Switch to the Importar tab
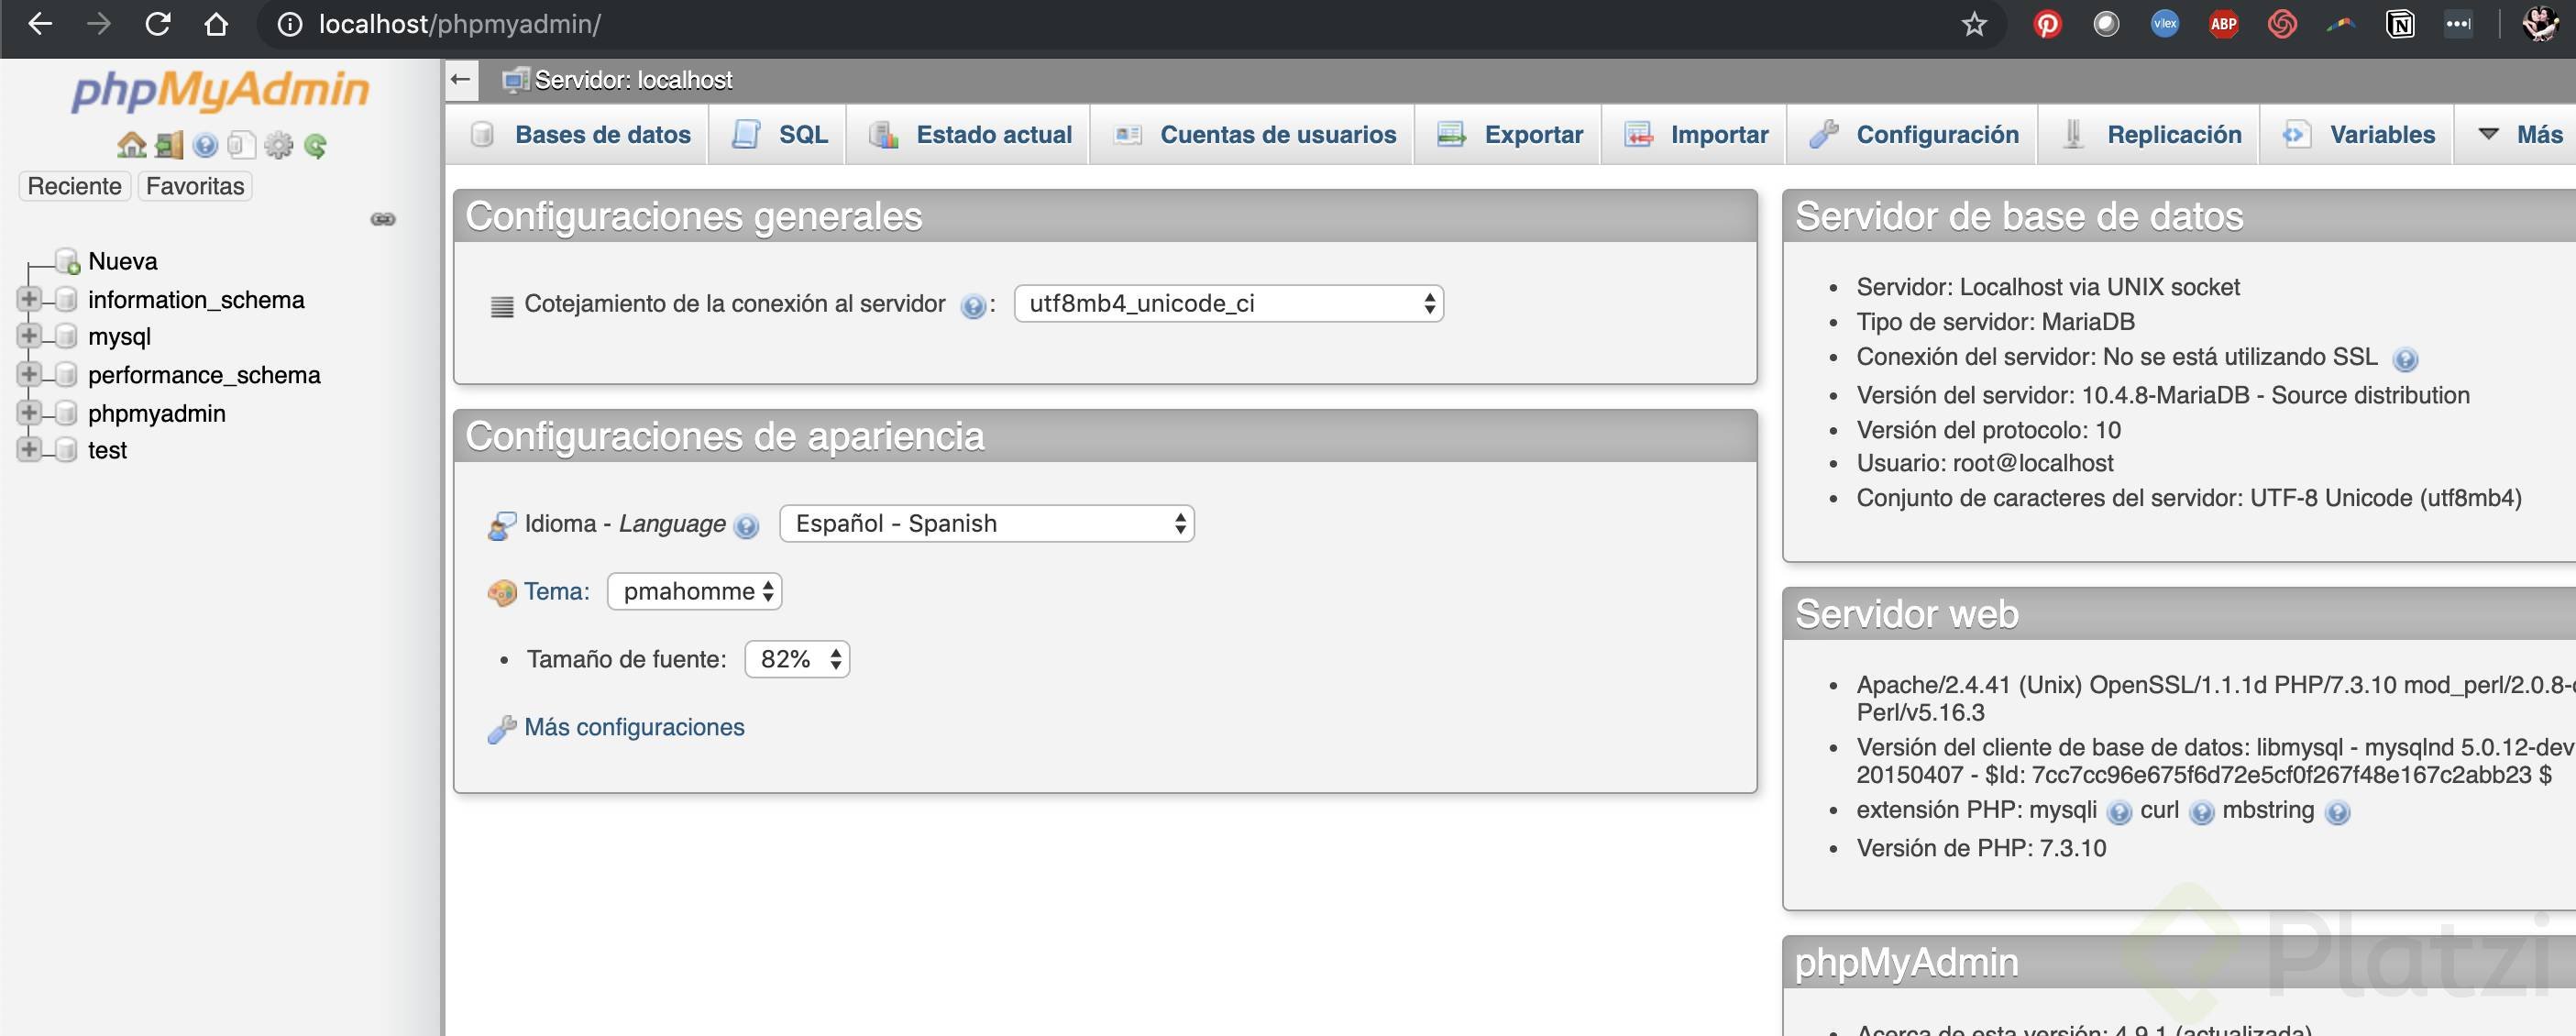Image resolution: width=2576 pixels, height=1036 pixels. tap(1695, 135)
